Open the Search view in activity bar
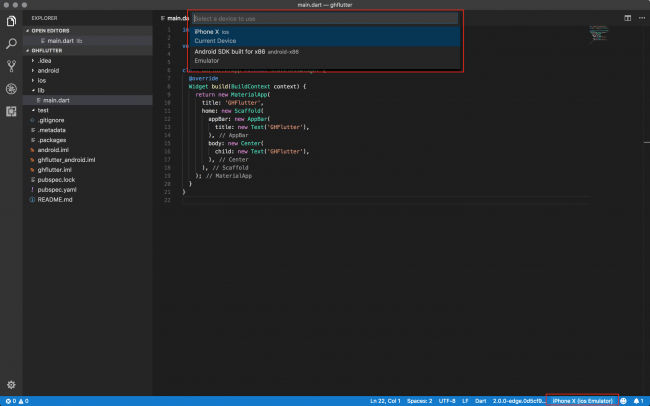 [11, 44]
